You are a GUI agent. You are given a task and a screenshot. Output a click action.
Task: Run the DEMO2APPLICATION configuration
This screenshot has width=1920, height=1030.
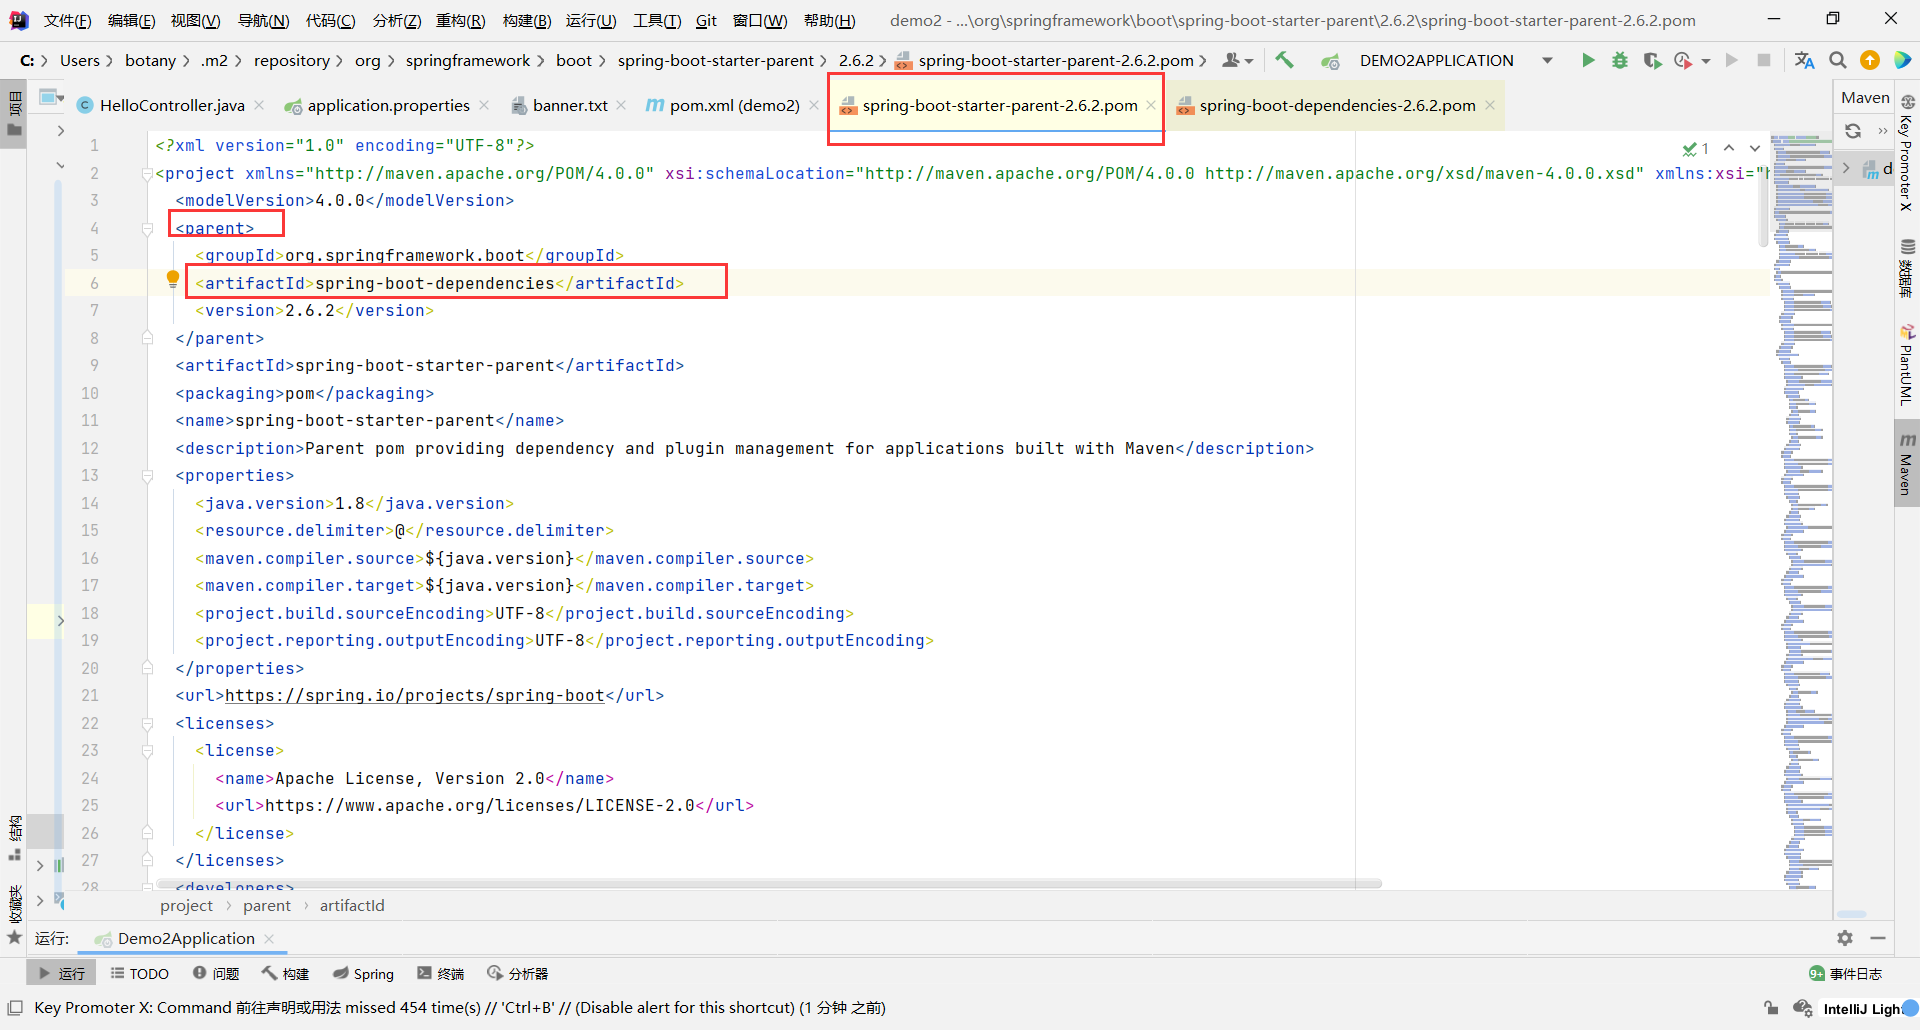pyautogui.click(x=1587, y=60)
